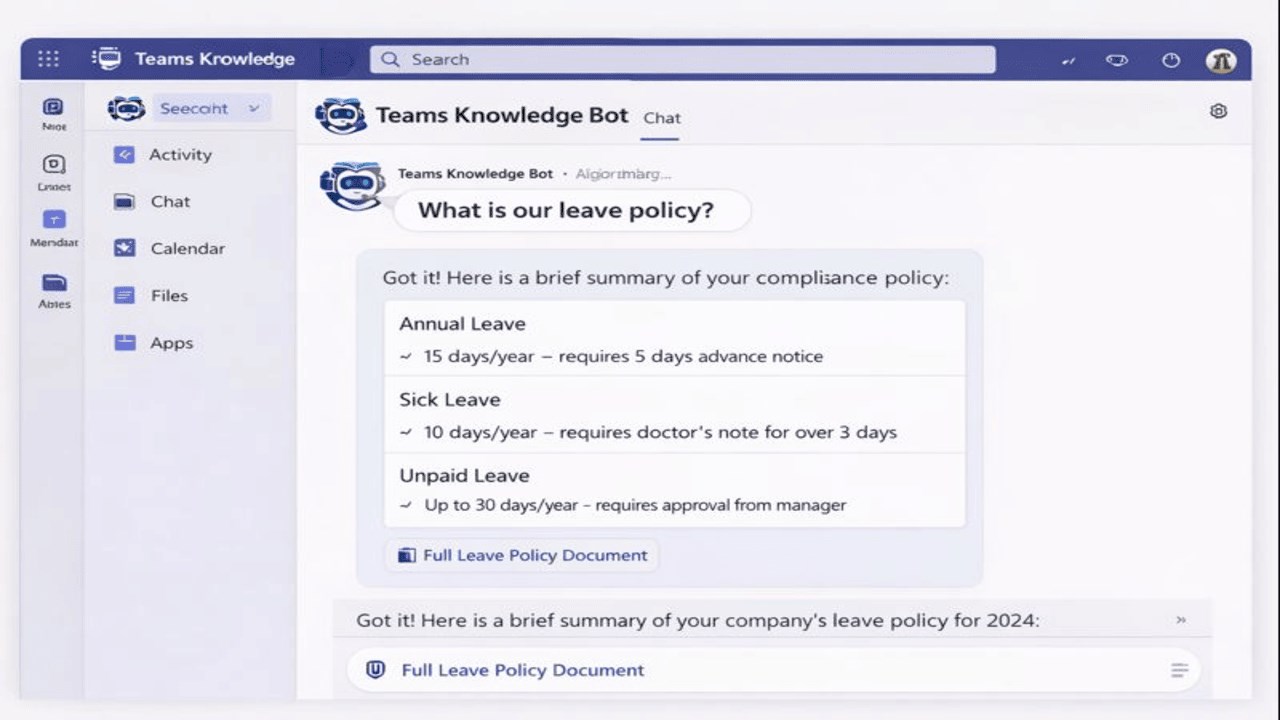Image resolution: width=1280 pixels, height=720 pixels.
Task: Click the user profile avatar
Action: (1220, 60)
